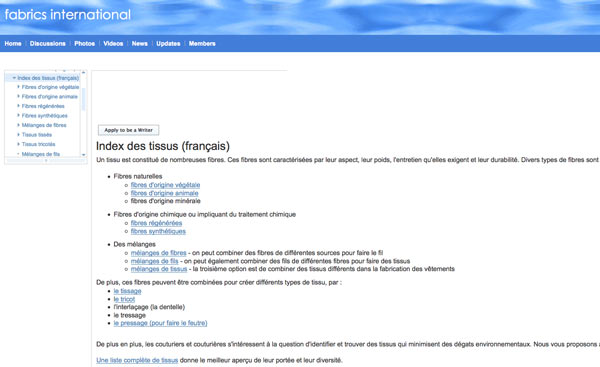Open the Discussions menu item
The image size is (600, 367).
(47, 44)
